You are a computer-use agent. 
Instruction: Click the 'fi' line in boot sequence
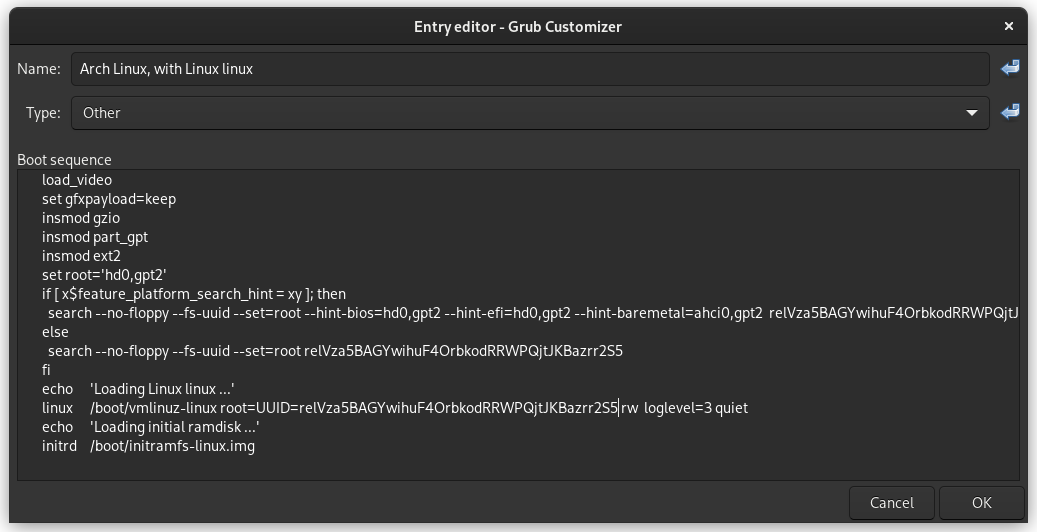[x=47, y=370]
